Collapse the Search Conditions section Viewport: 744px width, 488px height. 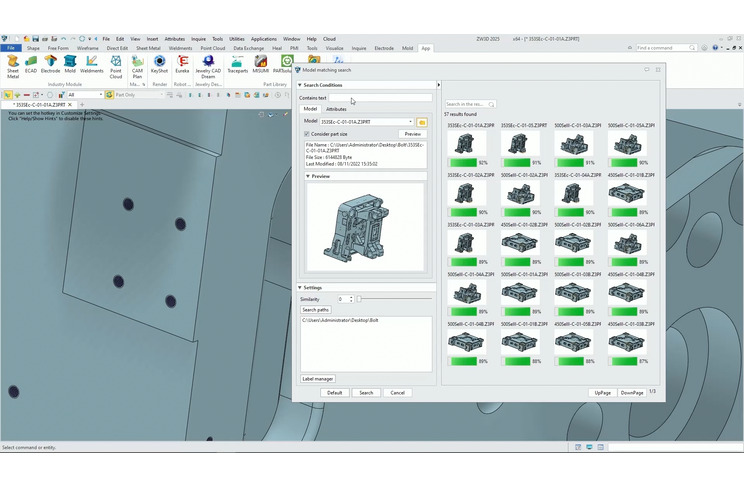300,85
